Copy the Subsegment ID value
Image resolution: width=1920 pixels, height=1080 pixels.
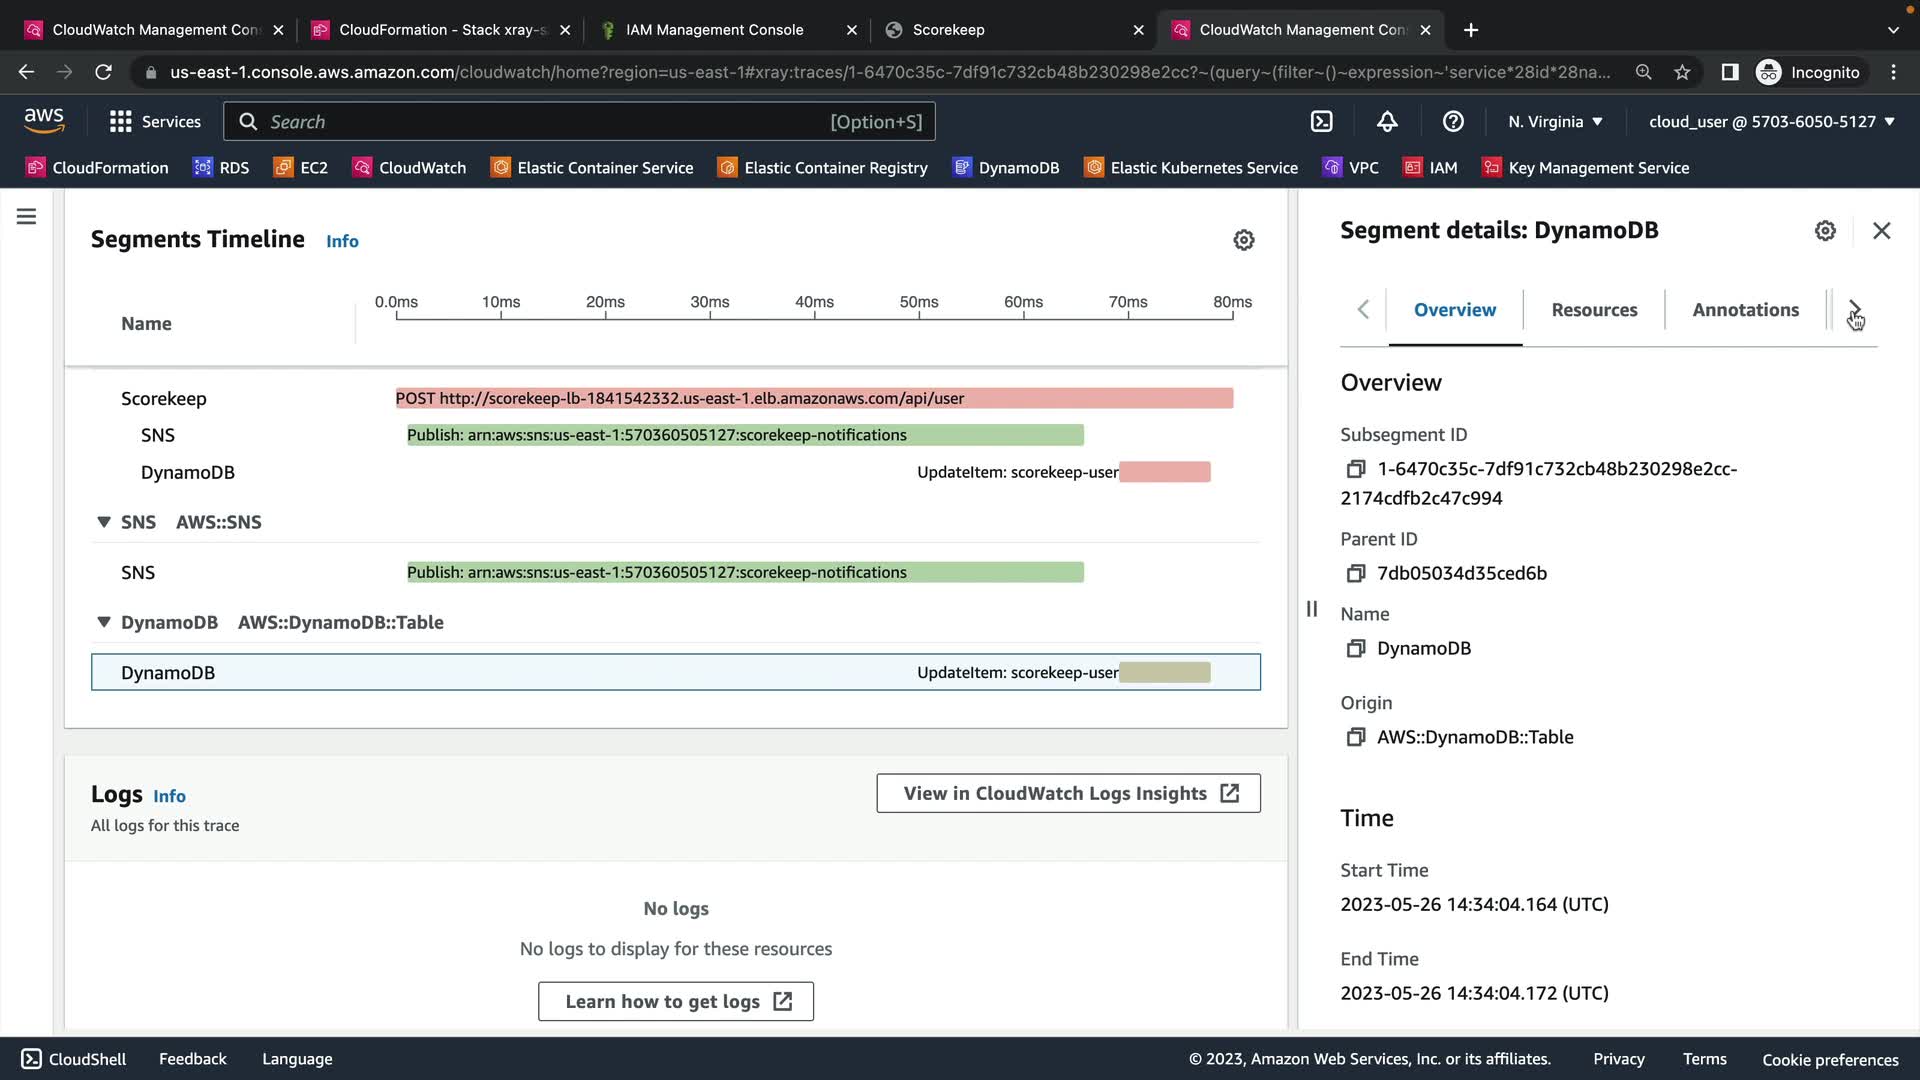(1355, 469)
